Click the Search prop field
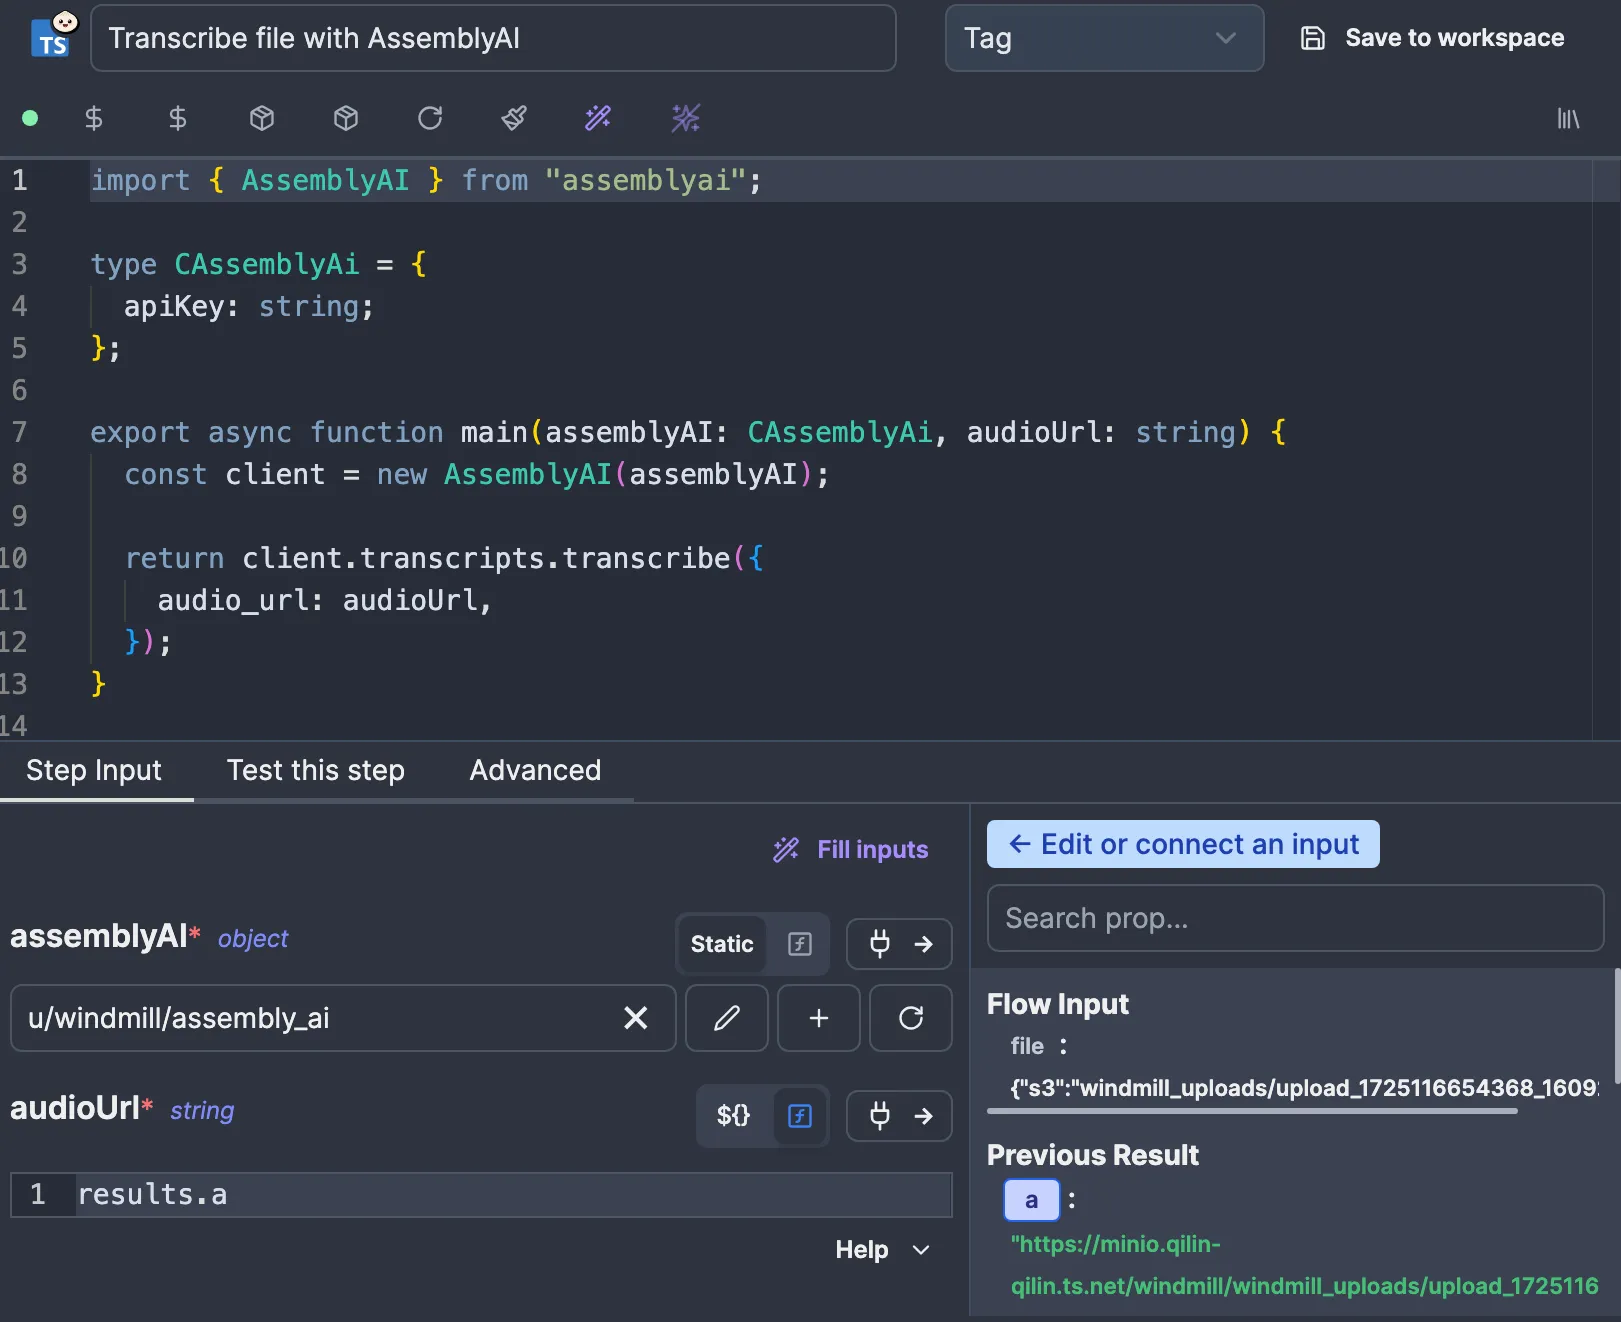 [x=1295, y=918]
